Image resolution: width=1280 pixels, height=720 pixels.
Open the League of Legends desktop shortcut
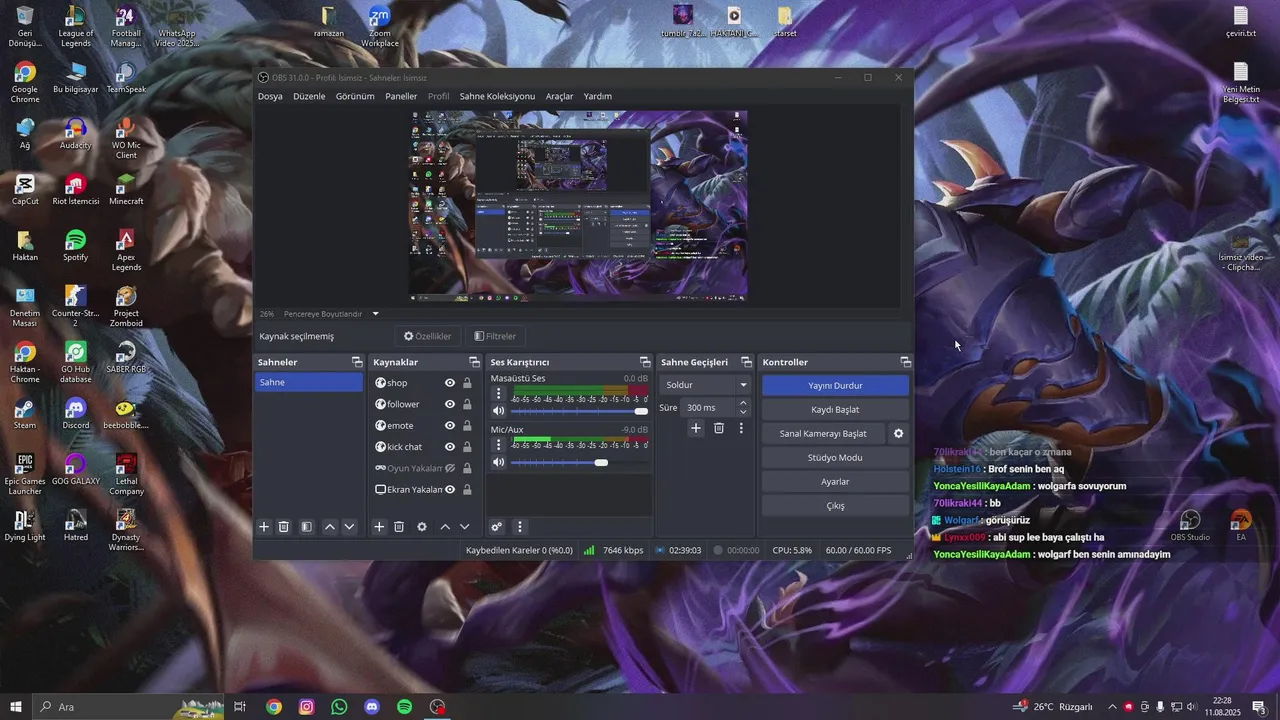pyautogui.click(x=75, y=27)
